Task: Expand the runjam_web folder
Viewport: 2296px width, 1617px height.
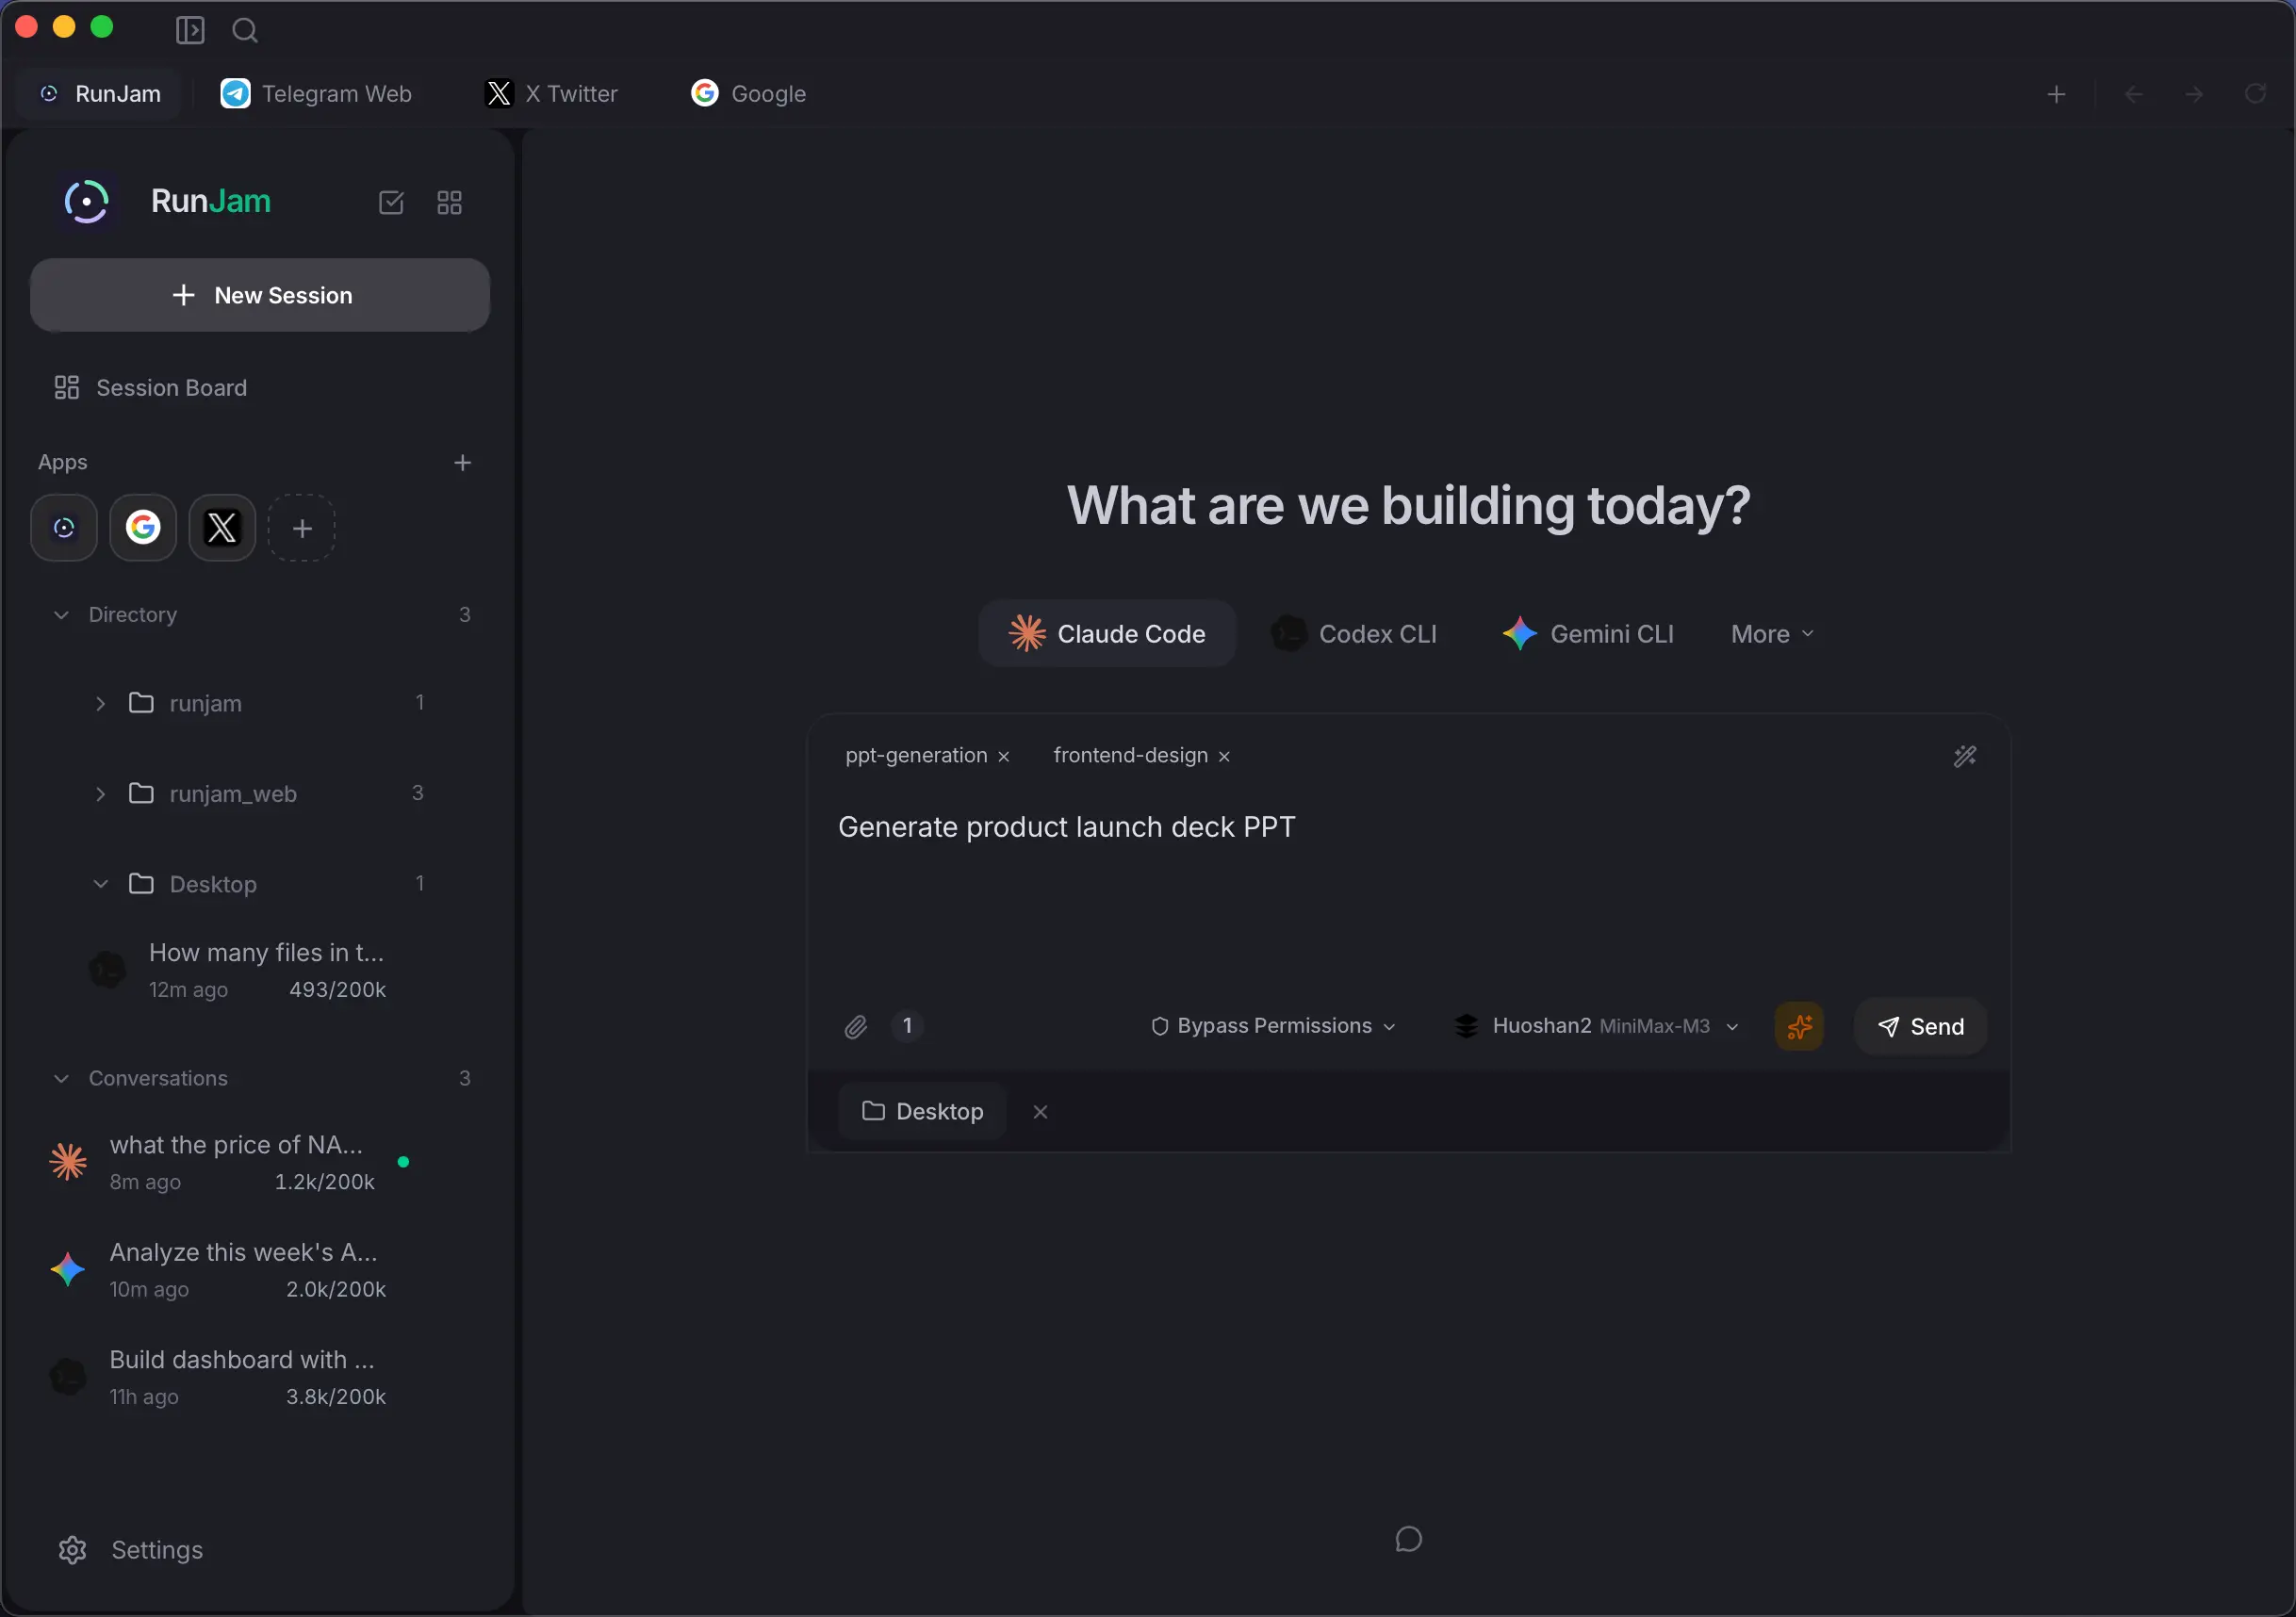Action: [x=100, y=794]
